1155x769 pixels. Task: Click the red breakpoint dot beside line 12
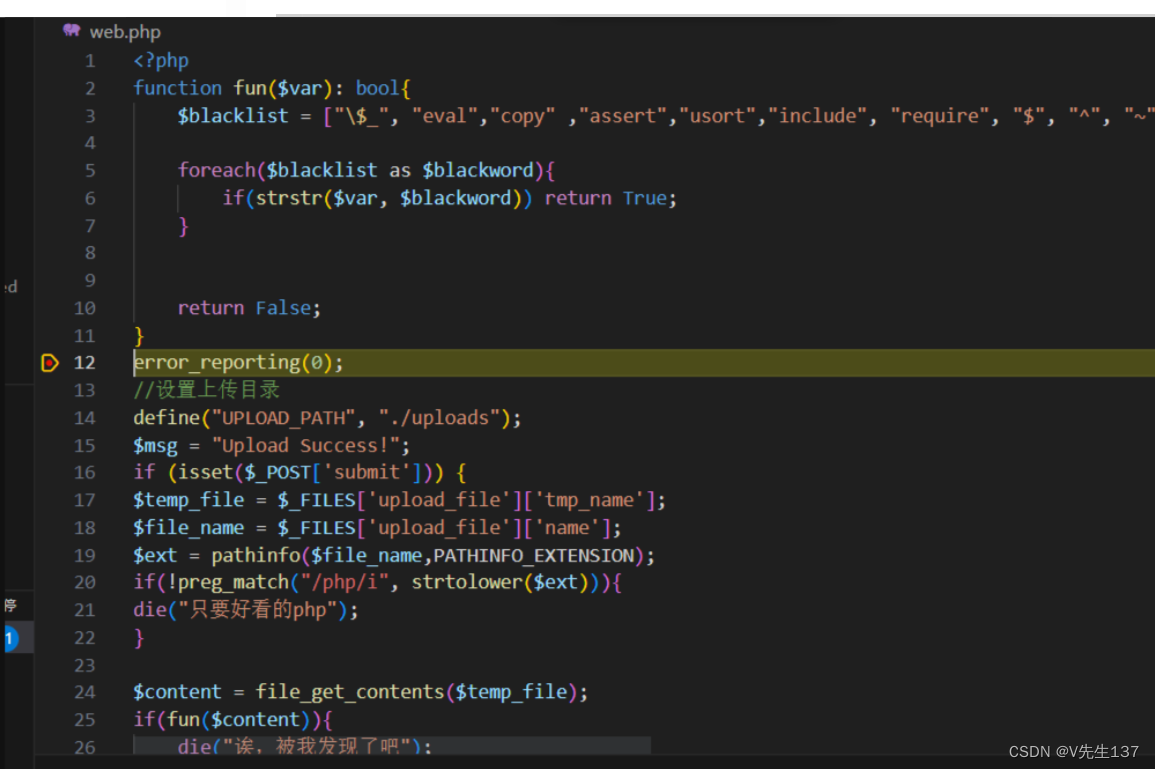point(48,363)
